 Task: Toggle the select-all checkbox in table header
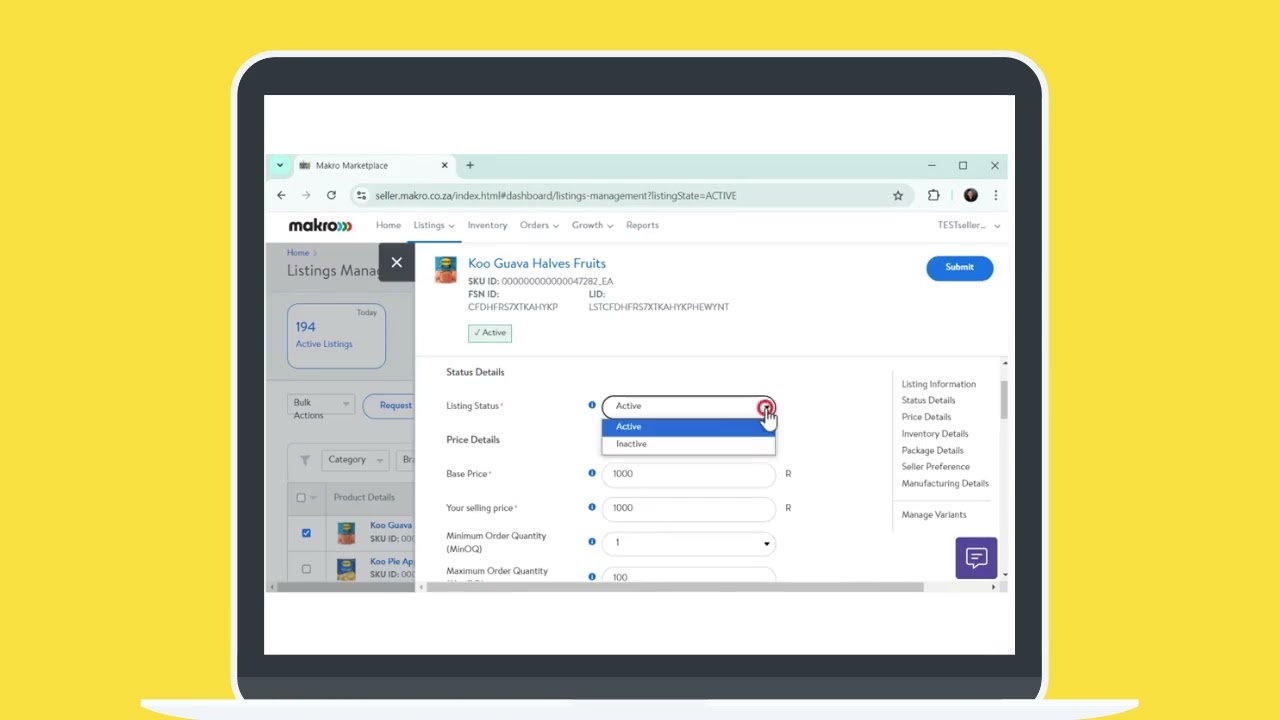click(301, 497)
